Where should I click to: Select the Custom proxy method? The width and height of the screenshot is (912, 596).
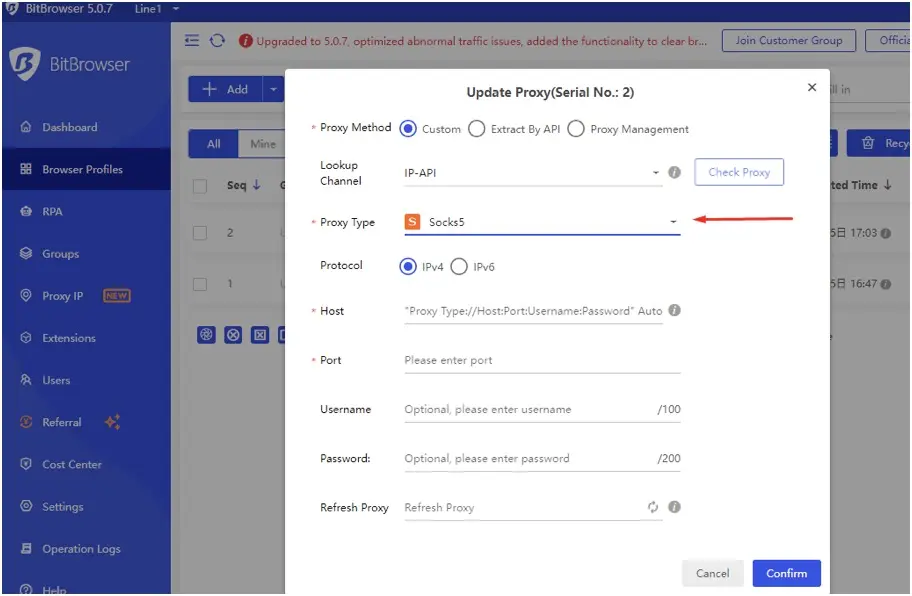pos(407,128)
